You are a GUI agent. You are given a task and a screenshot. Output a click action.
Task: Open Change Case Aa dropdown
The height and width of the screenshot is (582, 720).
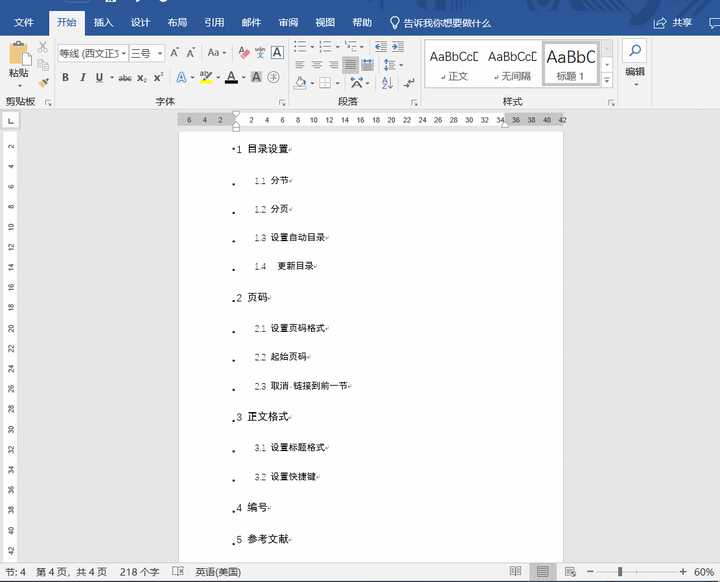[x=216, y=53]
